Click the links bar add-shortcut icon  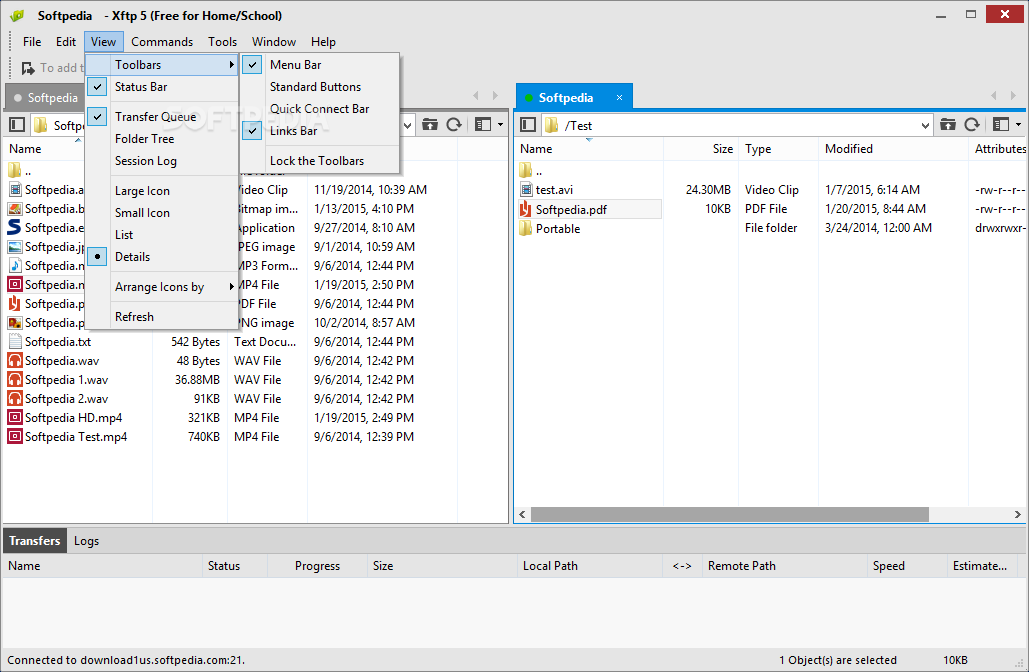coord(28,68)
